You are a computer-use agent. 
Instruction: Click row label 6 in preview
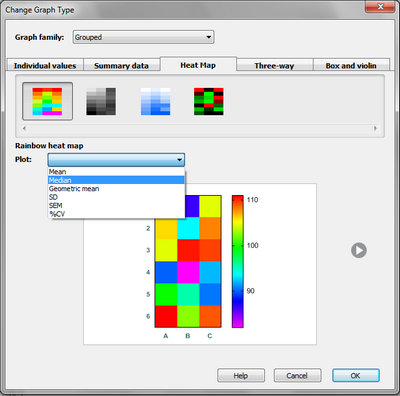point(148,316)
